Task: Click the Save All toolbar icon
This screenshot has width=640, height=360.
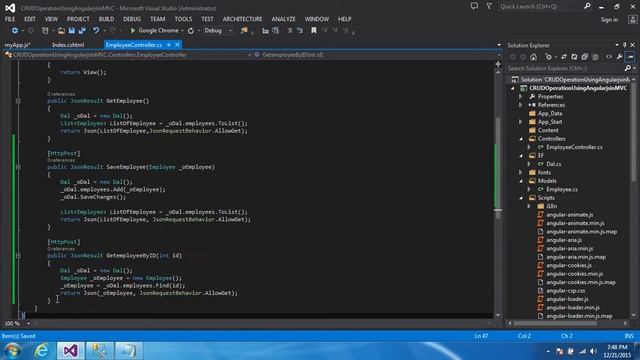Action: click(82, 31)
